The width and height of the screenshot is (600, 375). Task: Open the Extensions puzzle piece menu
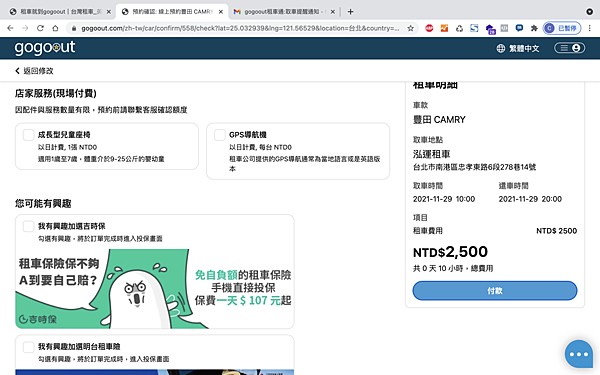pyautogui.click(x=534, y=28)
